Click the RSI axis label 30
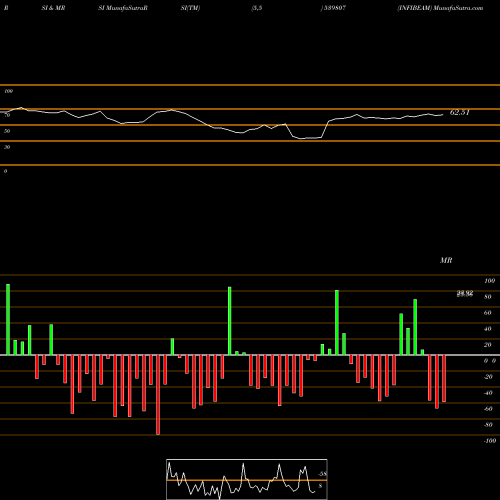 pyautogui.click(x=7, y=147)
